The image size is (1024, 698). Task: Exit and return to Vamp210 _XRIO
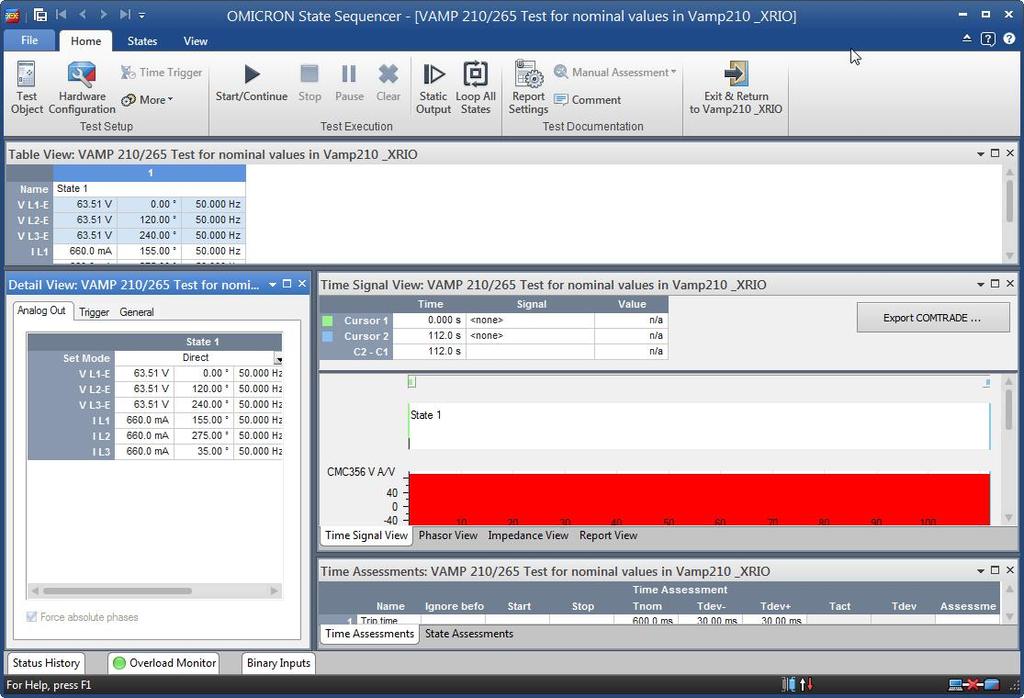point(736,88)
